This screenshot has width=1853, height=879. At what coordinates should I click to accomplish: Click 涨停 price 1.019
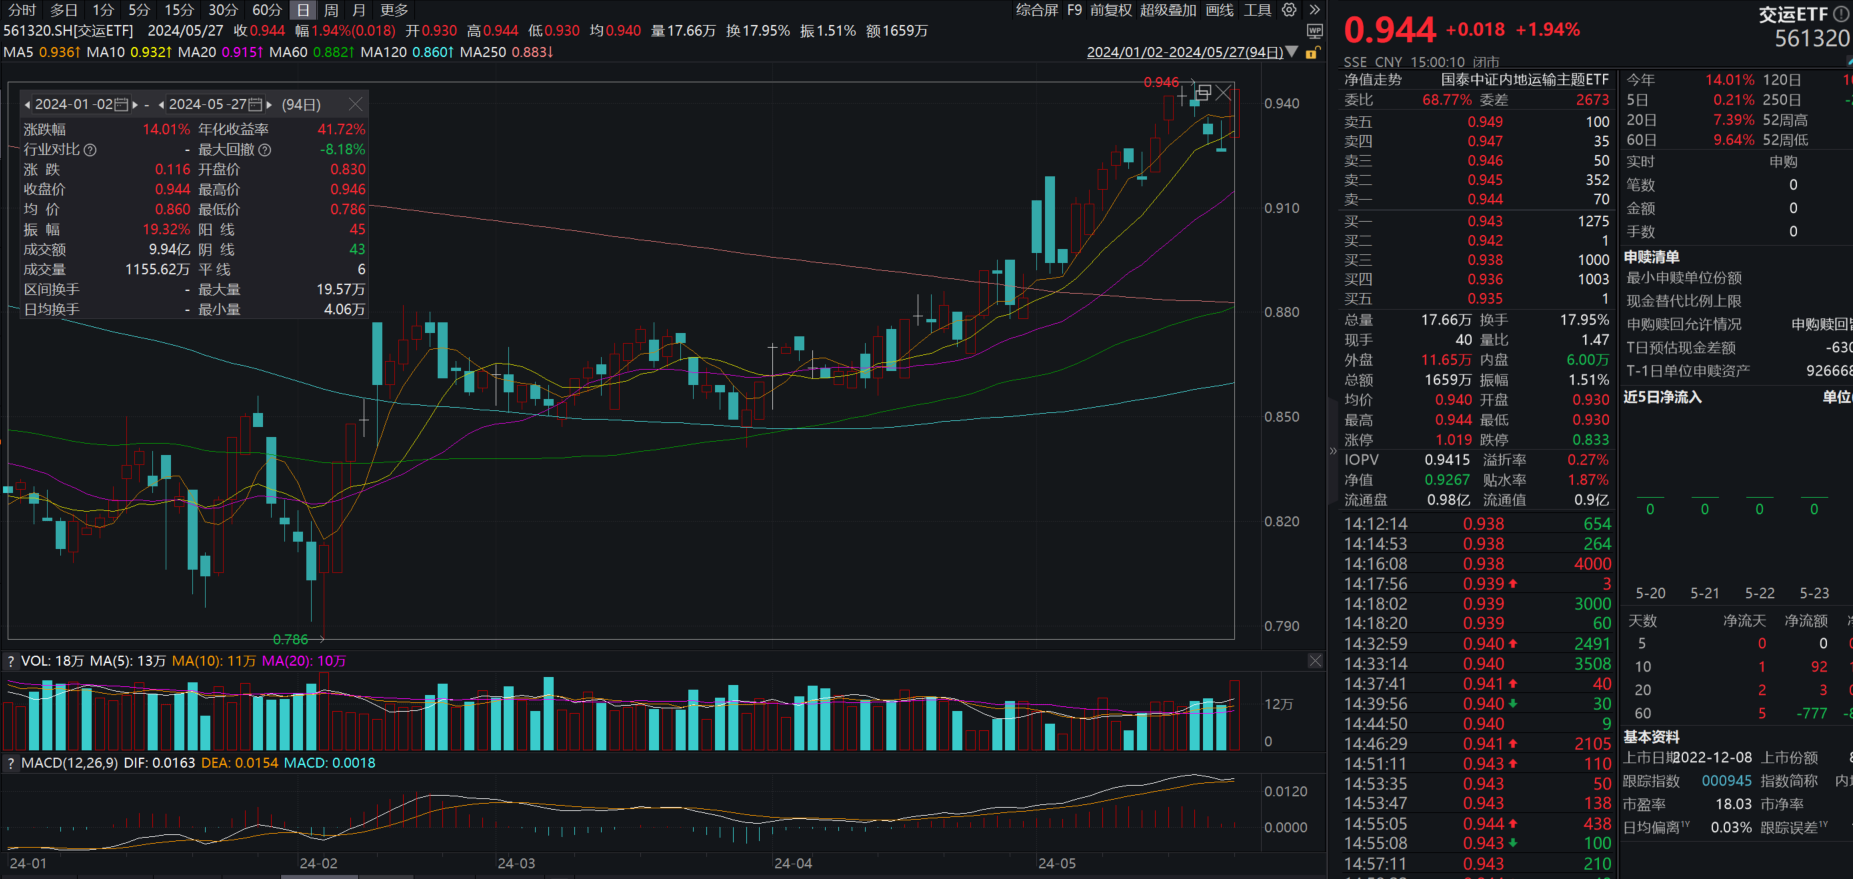tap(1453, 440)
